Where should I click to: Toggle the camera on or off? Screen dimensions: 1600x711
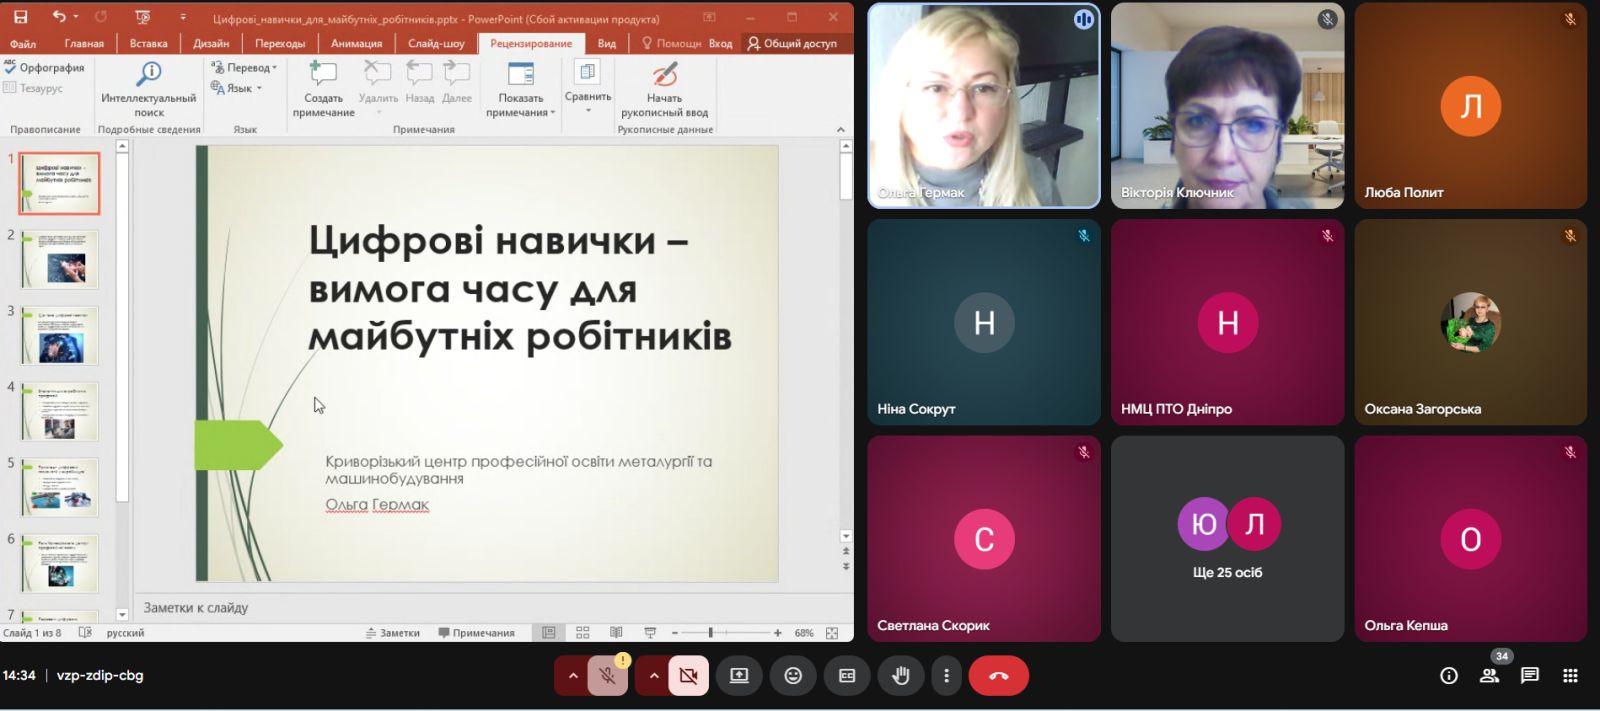688,676
